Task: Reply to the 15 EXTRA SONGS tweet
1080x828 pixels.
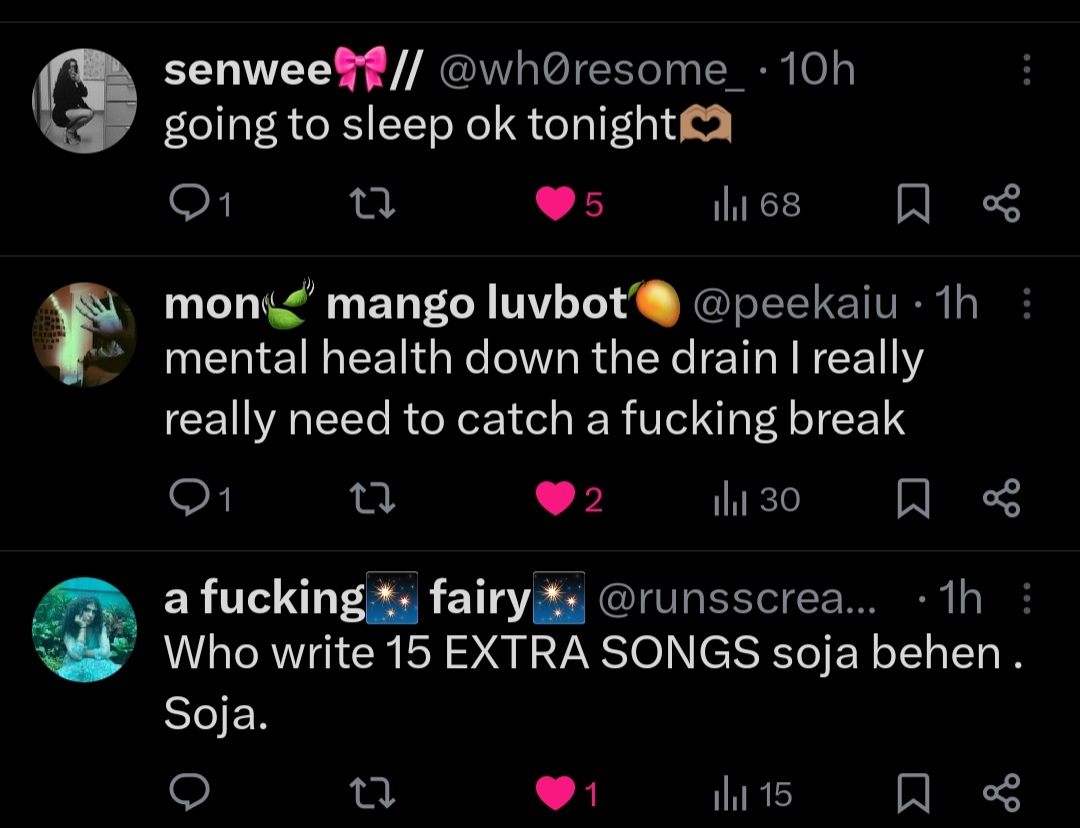Action: pyautogui.click(x=189, y=793)
